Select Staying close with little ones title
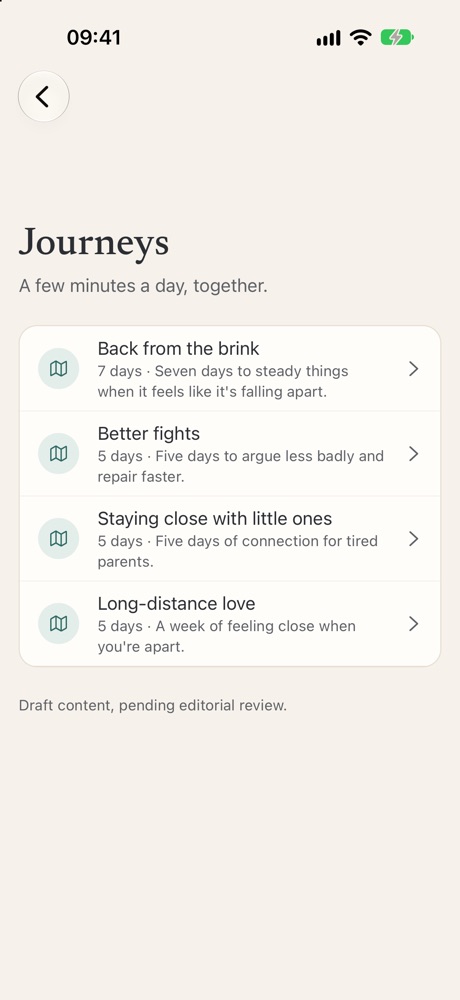 point(215,518)
